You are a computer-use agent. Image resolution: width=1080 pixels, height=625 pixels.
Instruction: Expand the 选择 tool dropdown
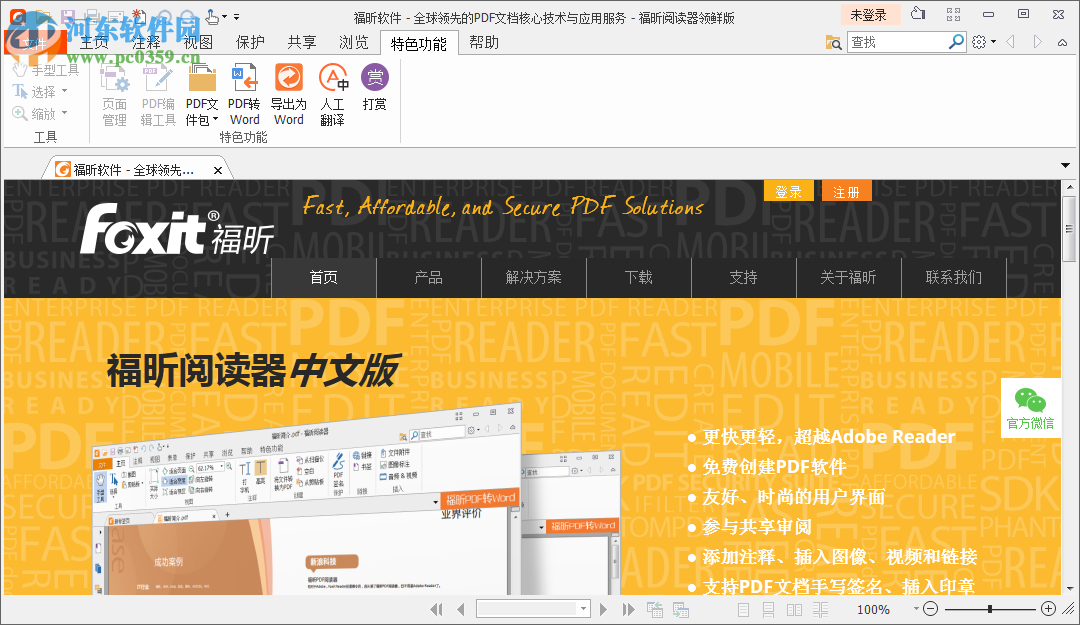(x=65, y=91)
